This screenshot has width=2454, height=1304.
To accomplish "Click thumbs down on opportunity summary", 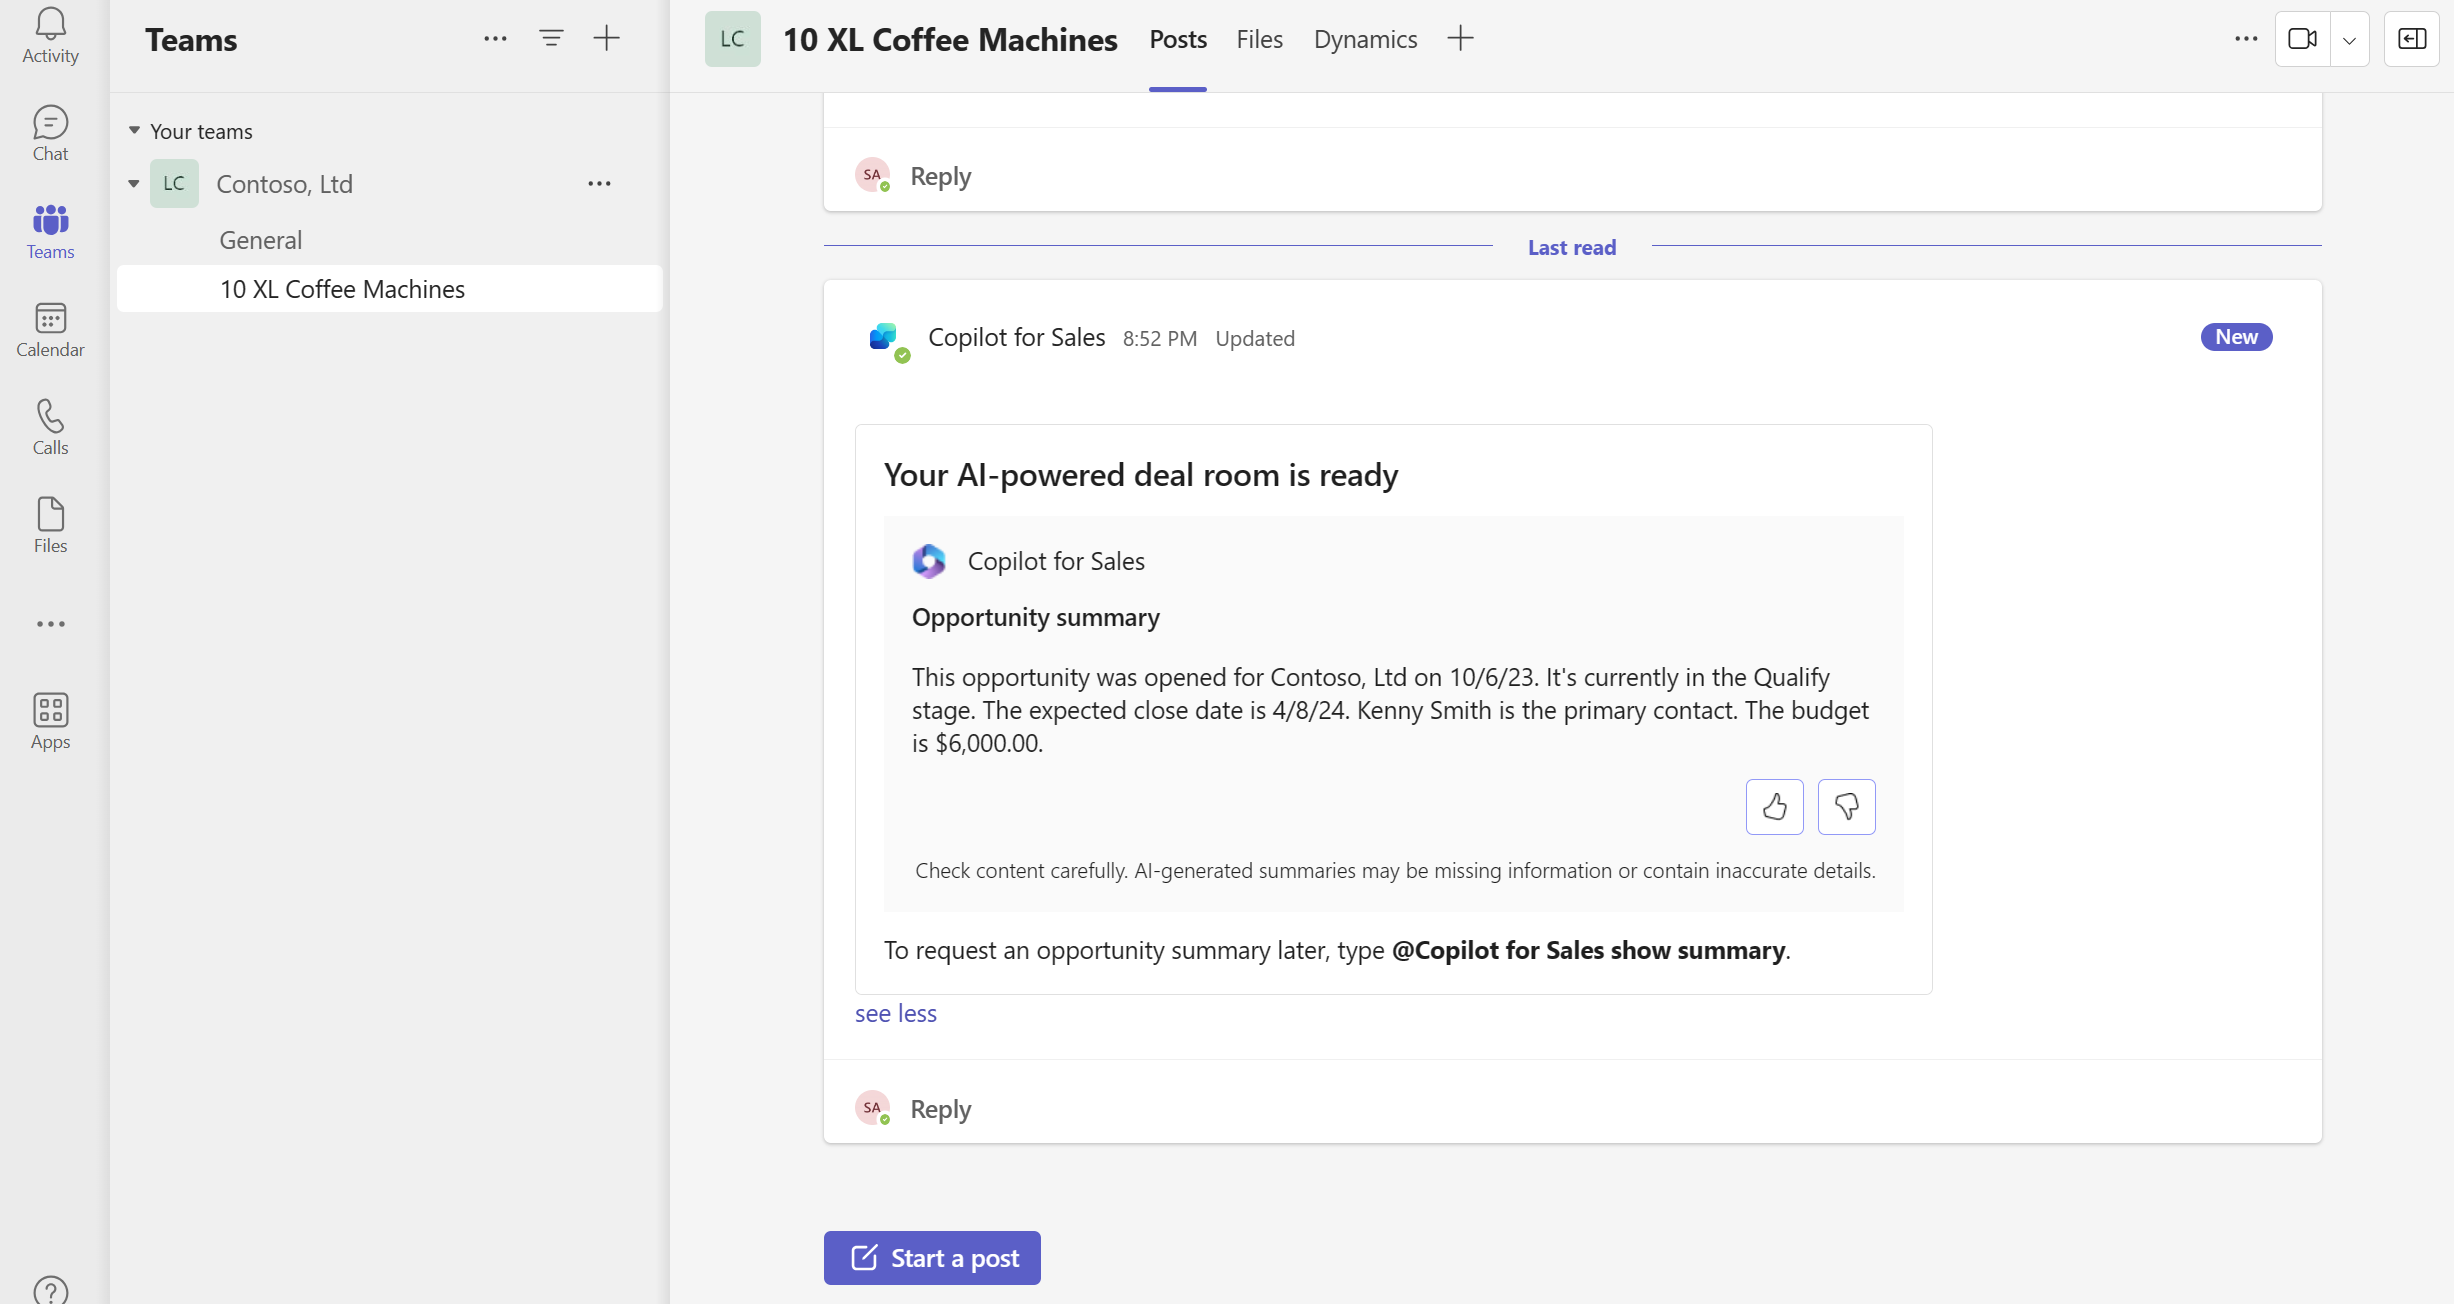I will [x=1847, y=805].
